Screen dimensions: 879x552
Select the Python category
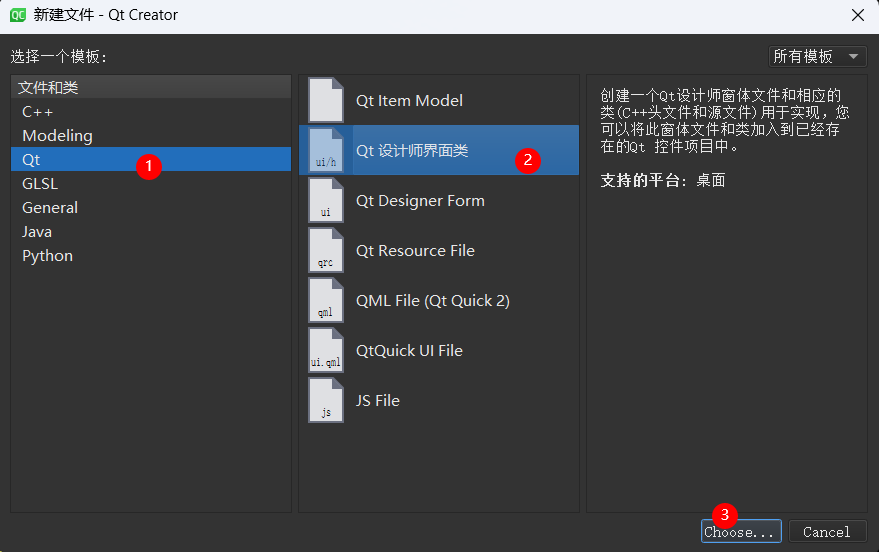tap(47, 256)
